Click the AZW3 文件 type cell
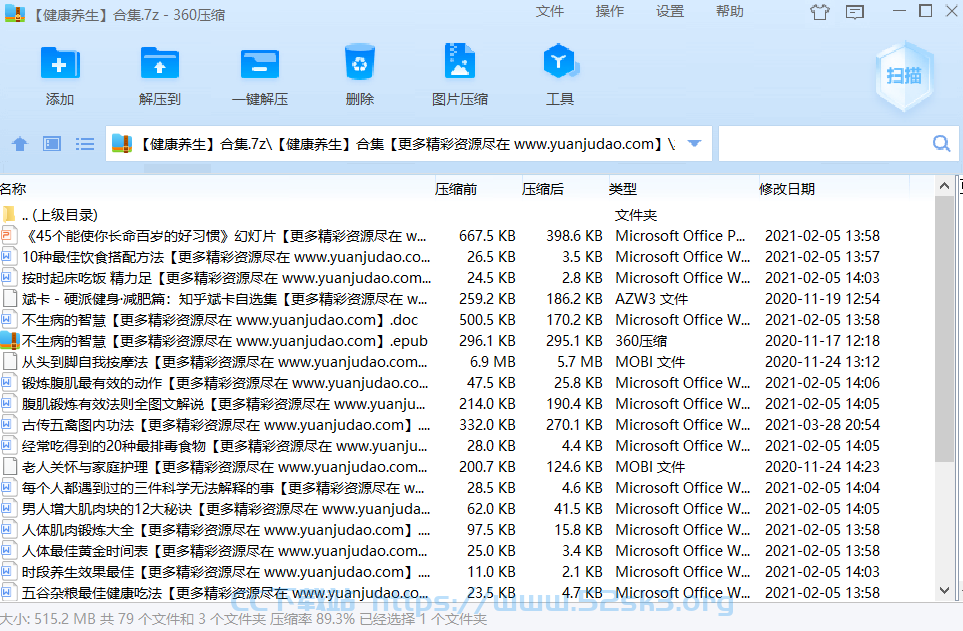 pyautogui.click(x=652, y=299)
